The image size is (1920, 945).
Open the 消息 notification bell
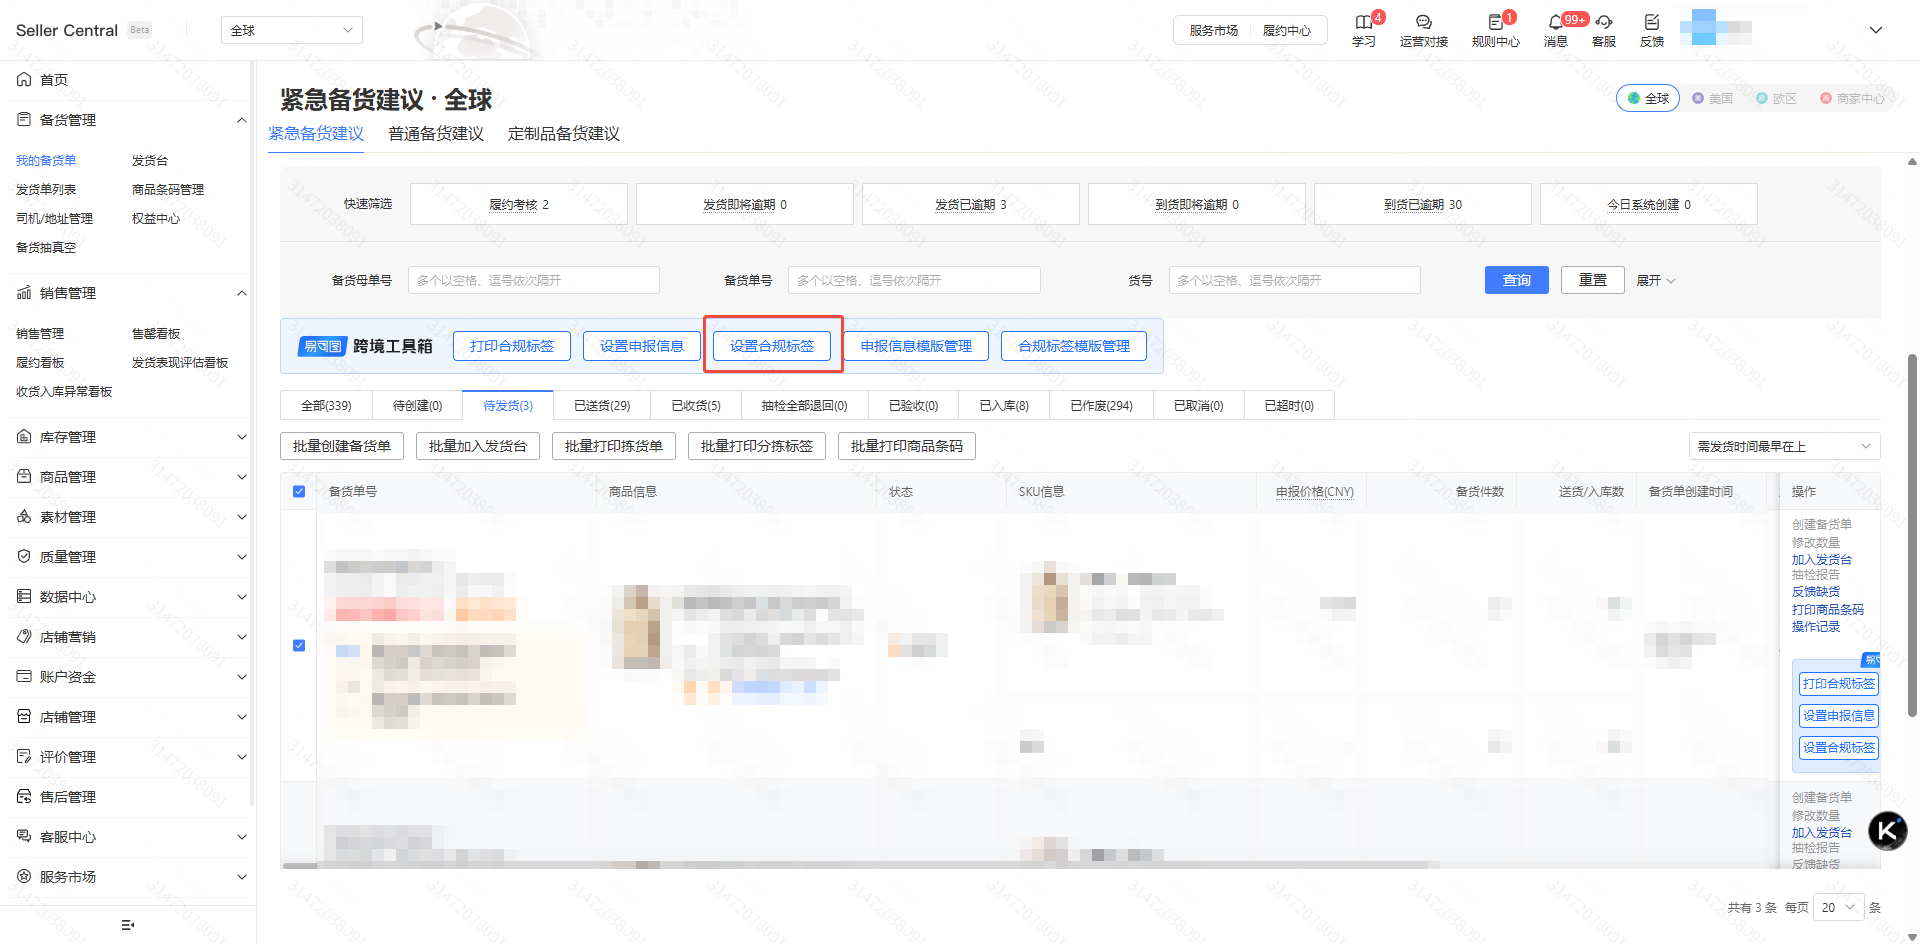click(x=1555, y=23)
